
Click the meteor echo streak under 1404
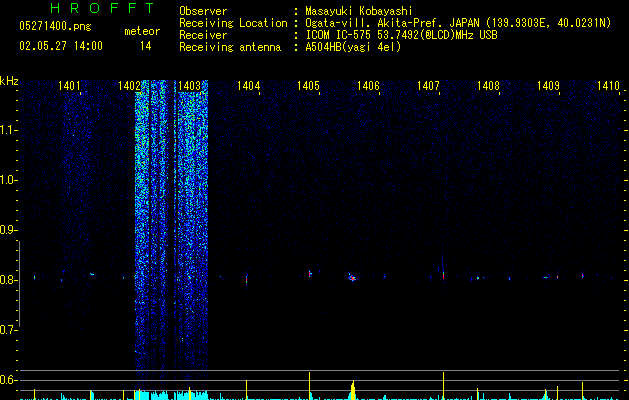(x=246, y=279)
